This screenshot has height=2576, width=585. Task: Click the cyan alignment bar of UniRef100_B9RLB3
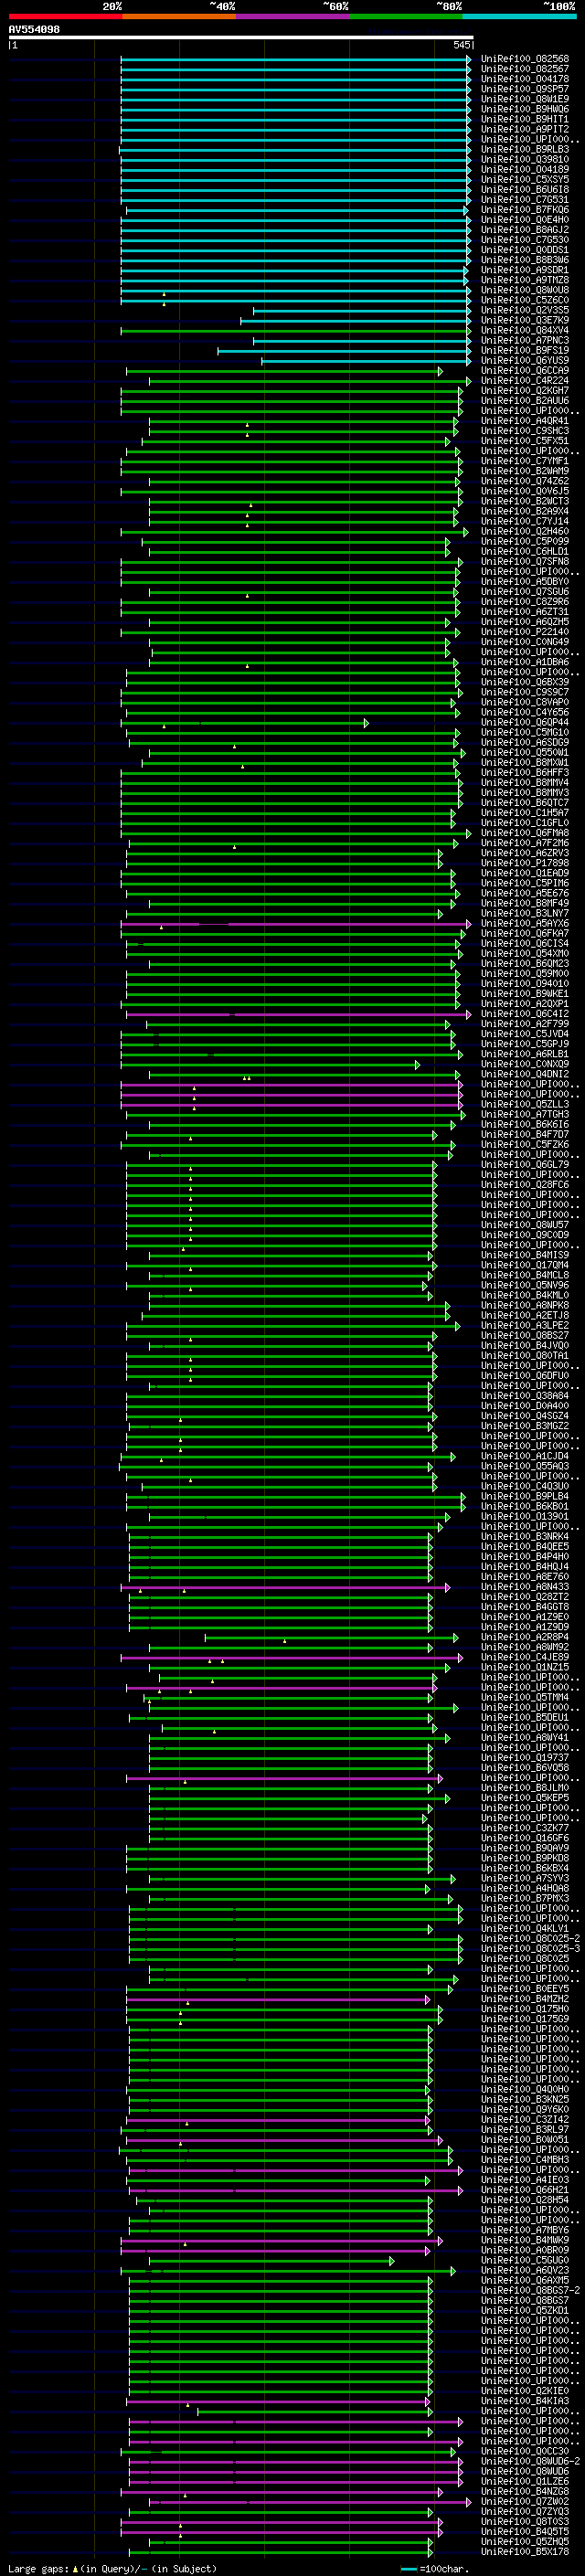[x=295, y=149]
